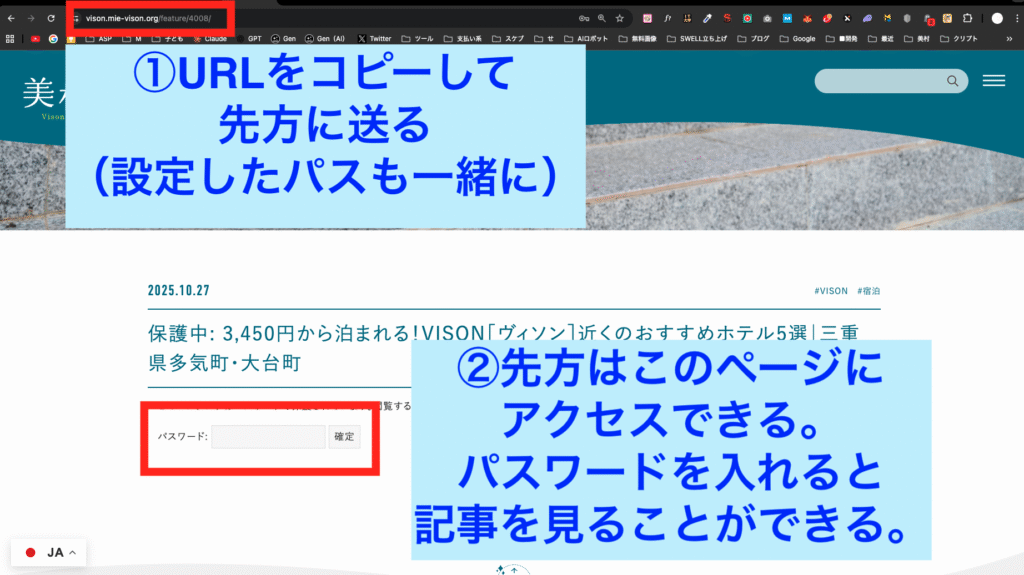Open the password manager key icon
The height and width of the screenshot is (575, 1024).
click(583, 18)
